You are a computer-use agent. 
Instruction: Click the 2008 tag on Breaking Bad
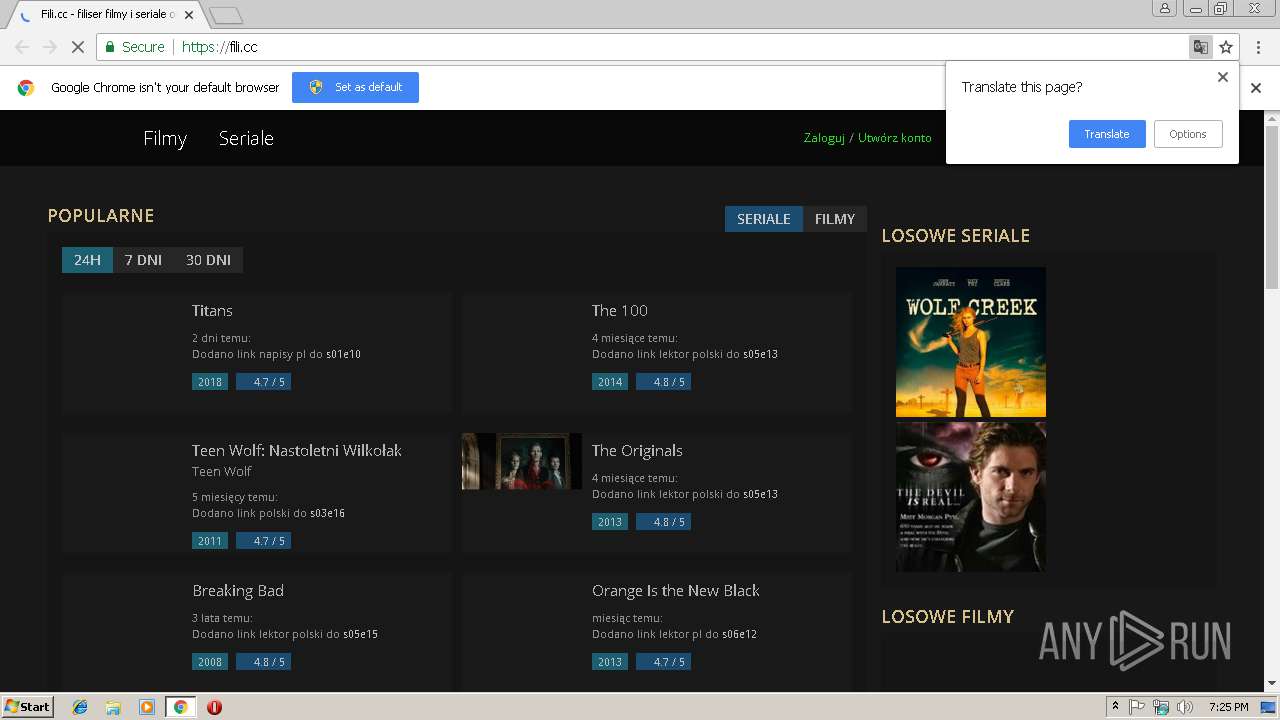pos(210,662)
